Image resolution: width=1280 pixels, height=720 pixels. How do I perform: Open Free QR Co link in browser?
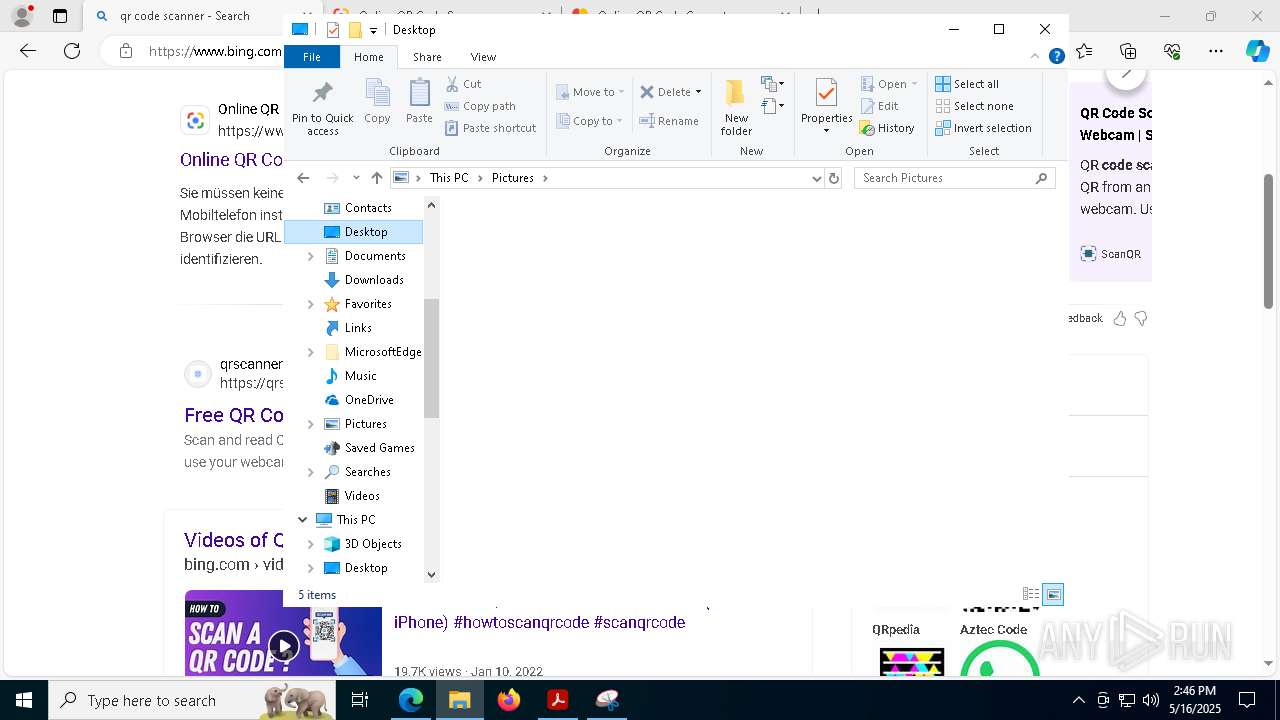tap(233, 415)
